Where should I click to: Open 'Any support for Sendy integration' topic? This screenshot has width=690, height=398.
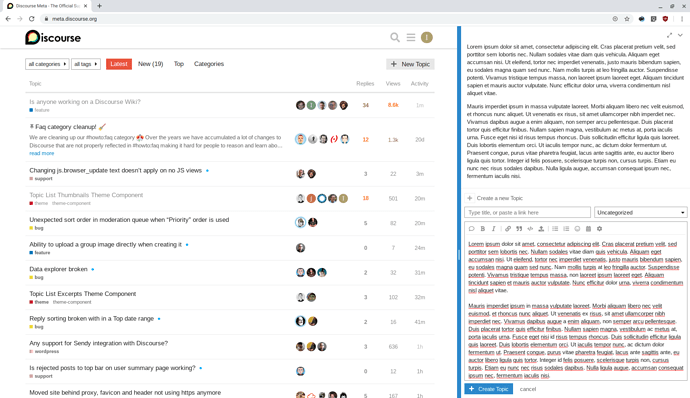pyautogui.click(x=99, y=343)
